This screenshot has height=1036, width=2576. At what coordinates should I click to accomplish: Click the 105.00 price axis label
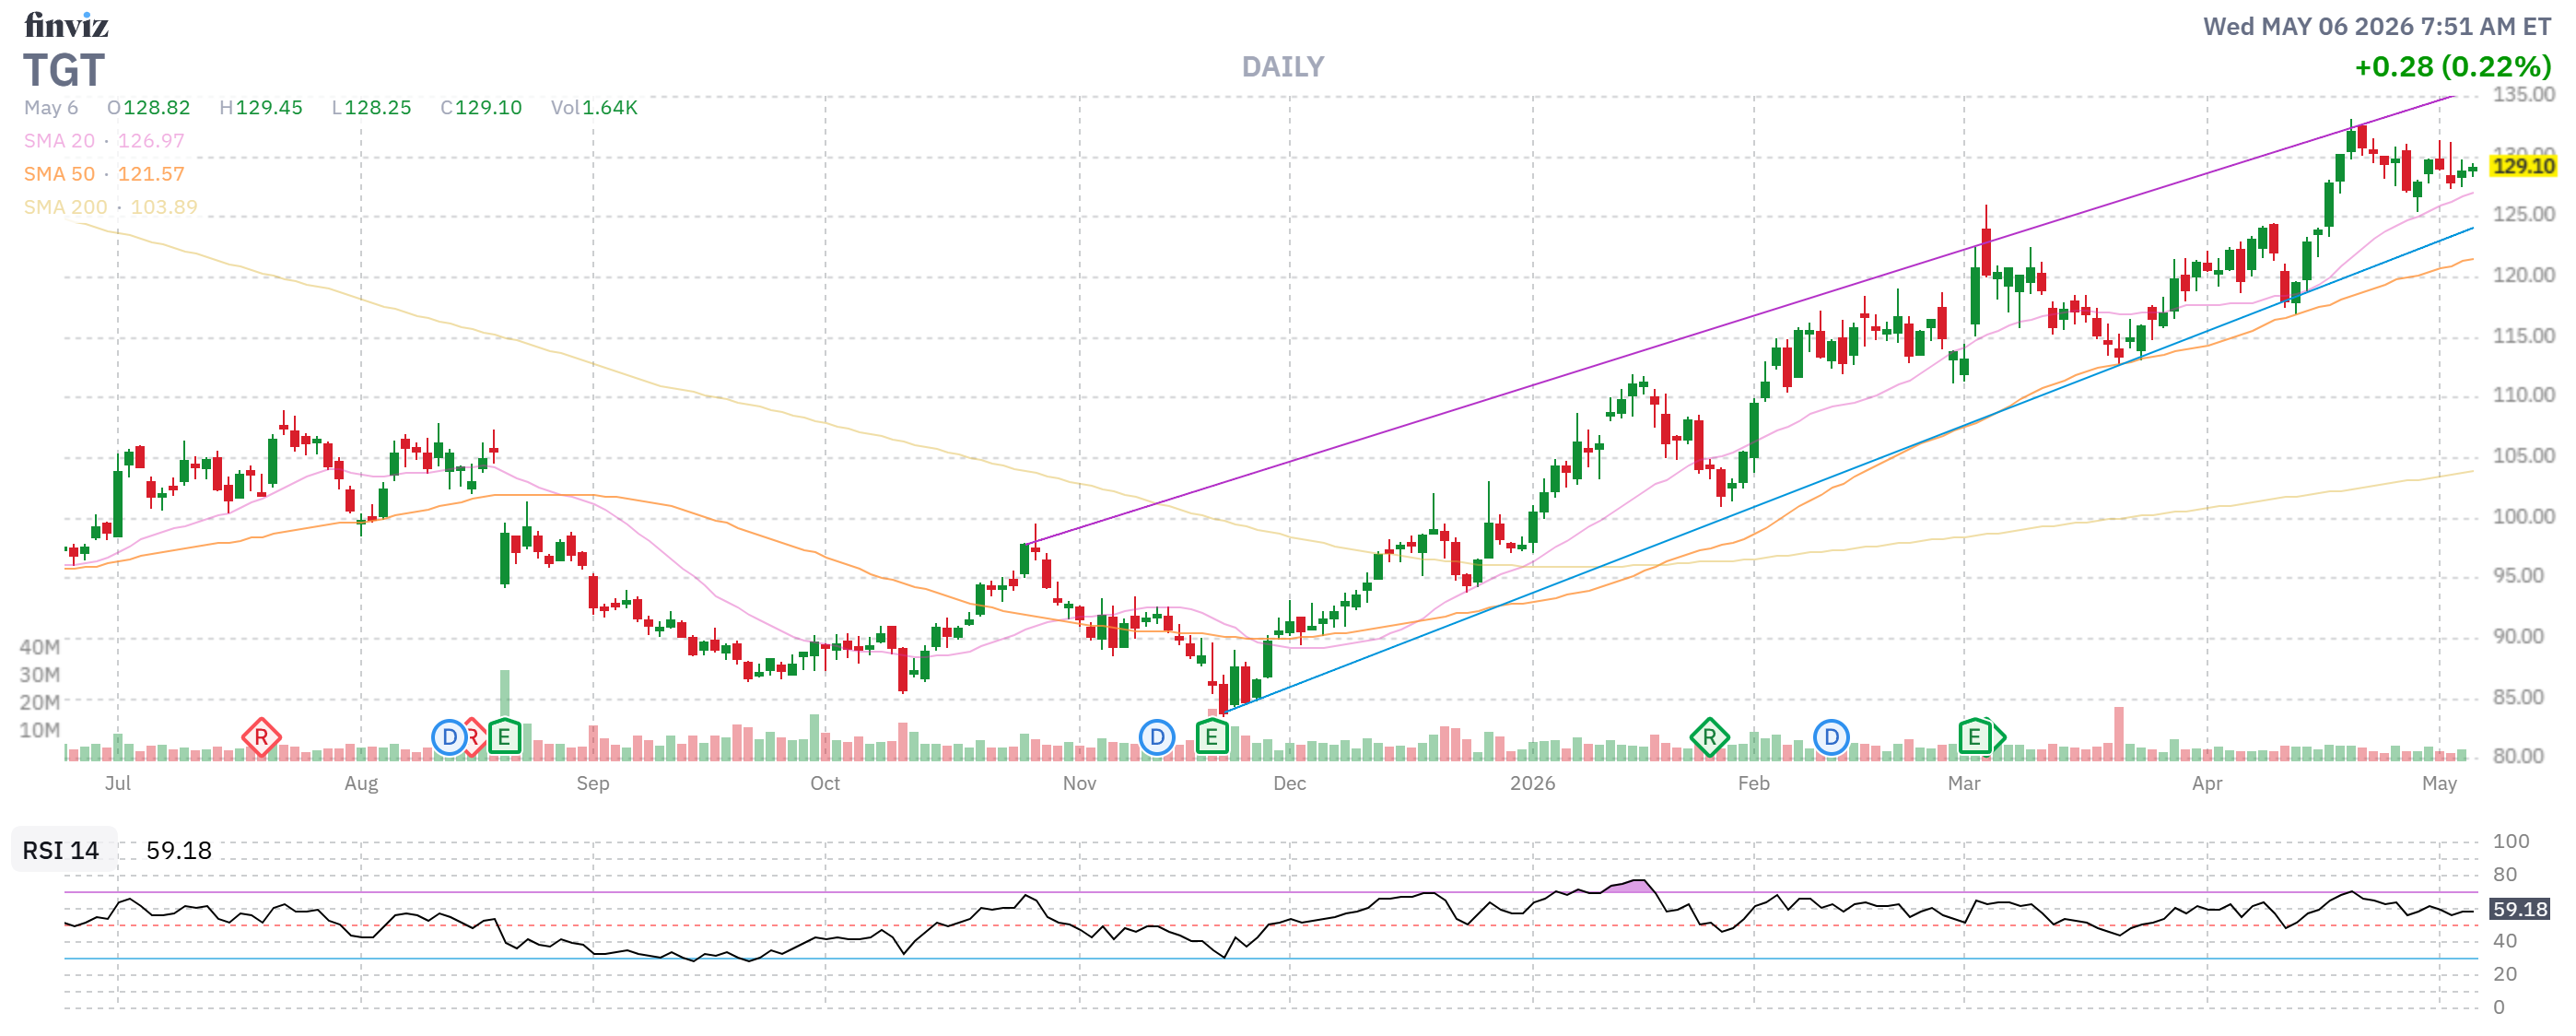pyautogui.click(x=2523, y=457)
